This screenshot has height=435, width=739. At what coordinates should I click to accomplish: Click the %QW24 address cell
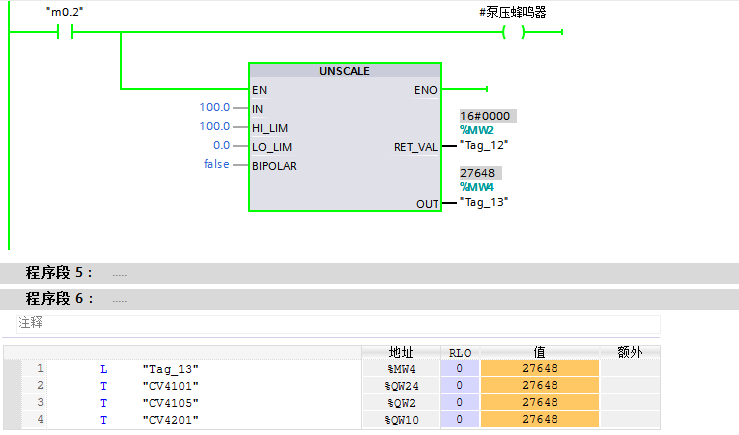(x=401, y=386)
